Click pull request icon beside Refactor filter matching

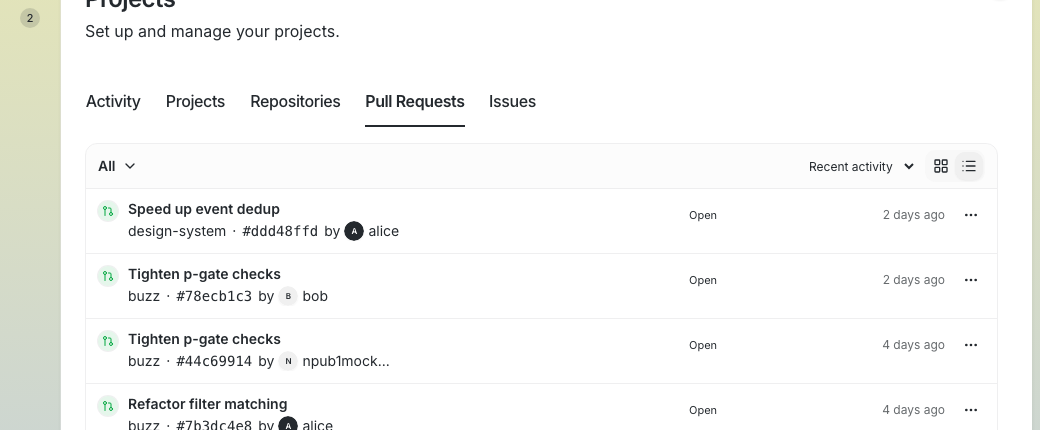108,406
